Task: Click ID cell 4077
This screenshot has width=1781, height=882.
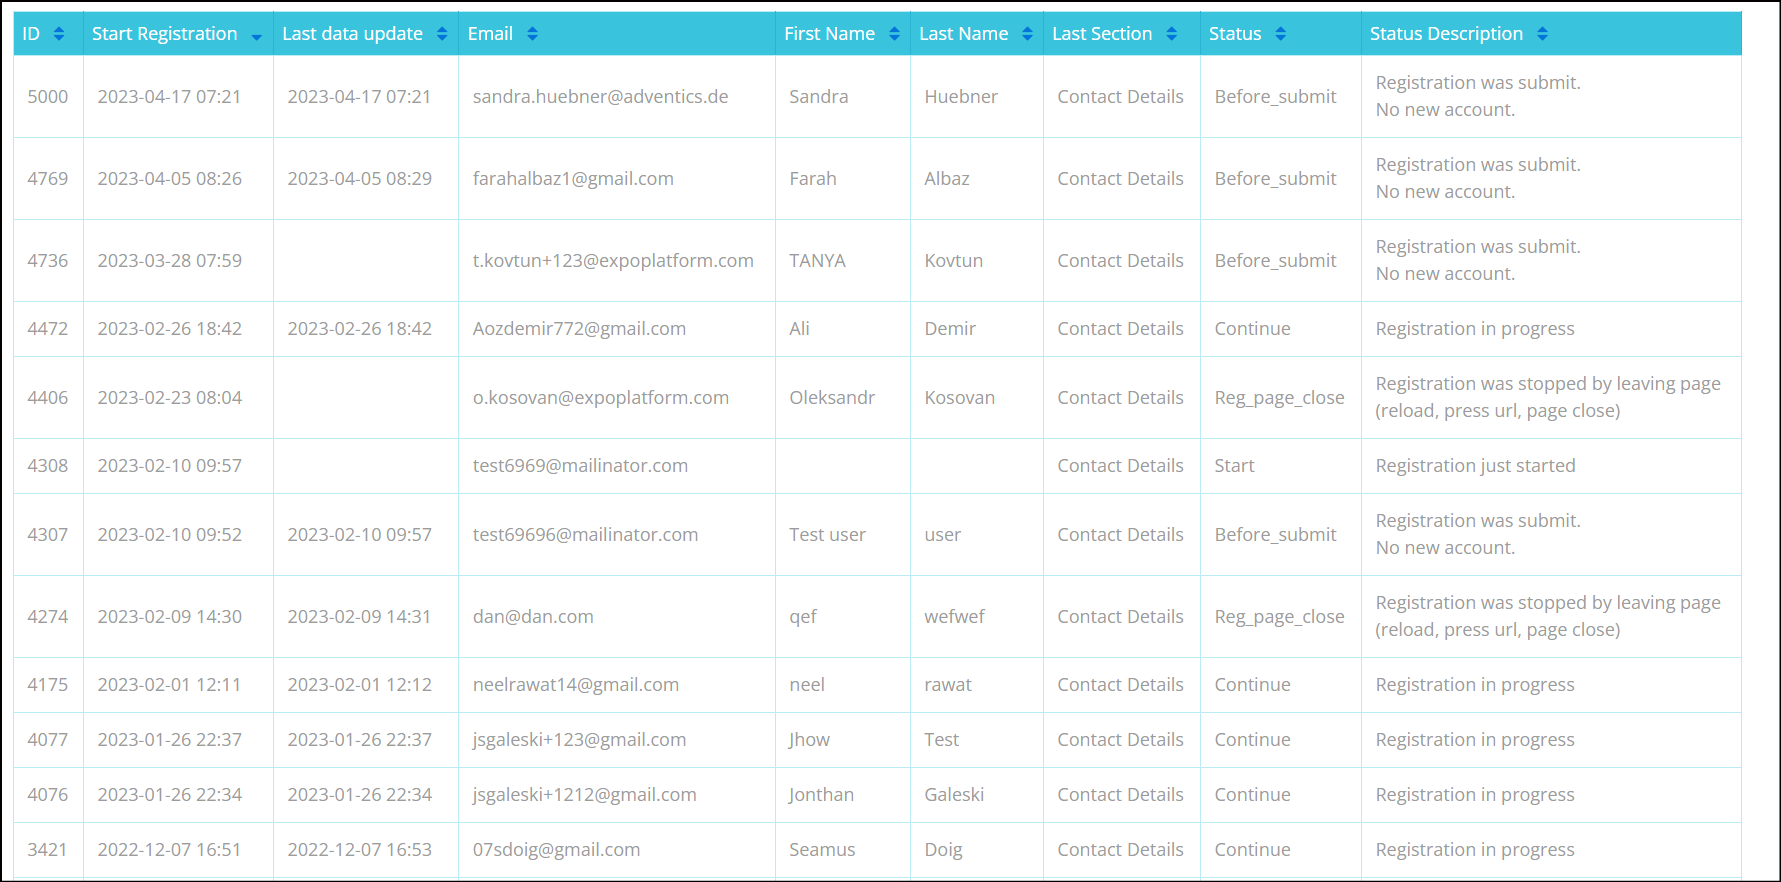Action: [48, 740]
